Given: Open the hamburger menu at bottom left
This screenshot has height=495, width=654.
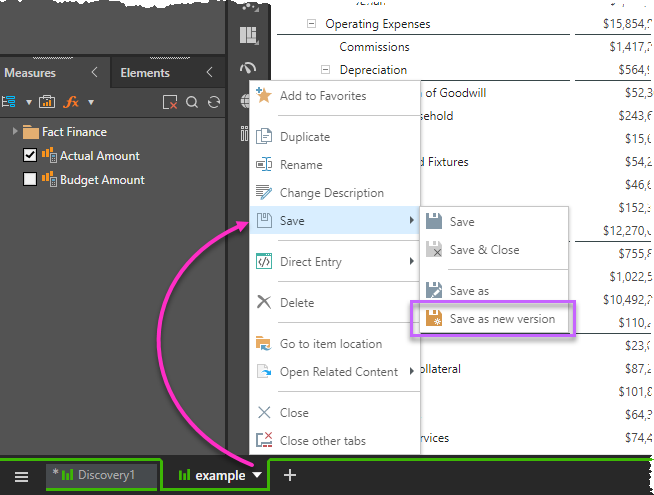Looking at the screenshot, I should tap(21, 476).
